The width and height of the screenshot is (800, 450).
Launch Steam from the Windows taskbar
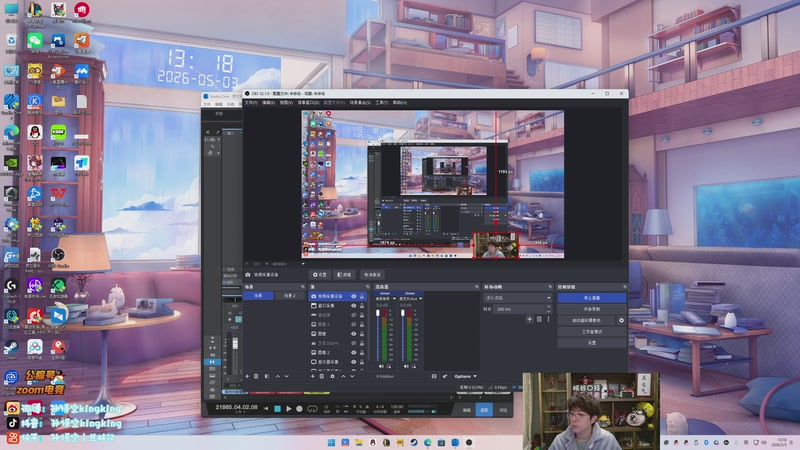pos(414,442)
